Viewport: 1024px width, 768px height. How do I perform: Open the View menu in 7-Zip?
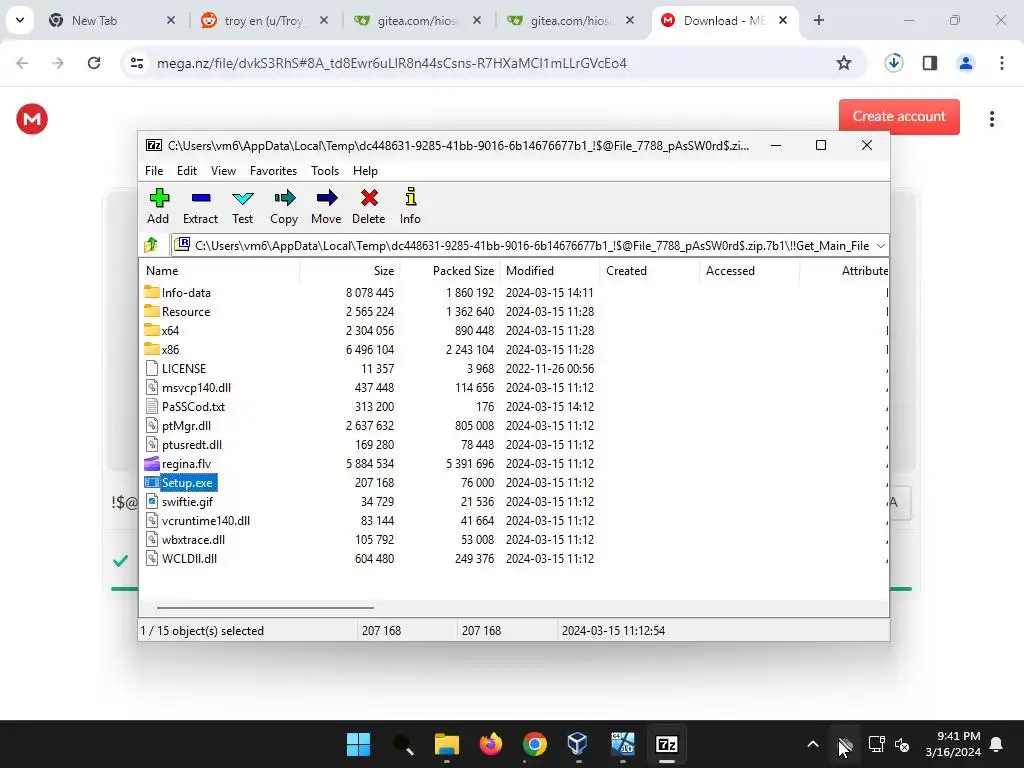[x=223, y=170]
